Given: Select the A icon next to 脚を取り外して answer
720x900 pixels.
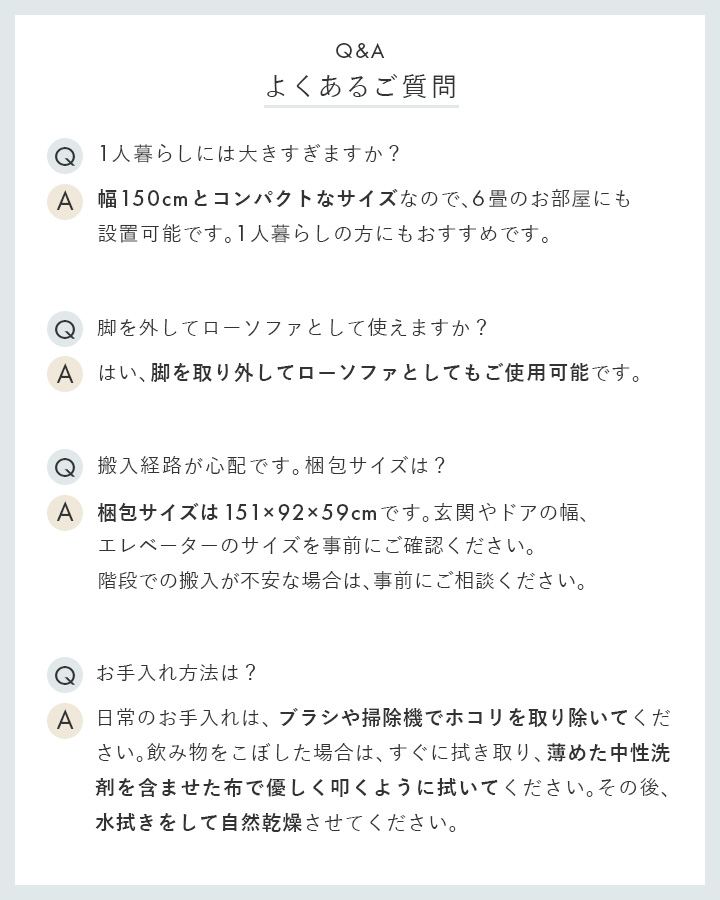Looking at the screenshot, I should click(65, 374).
